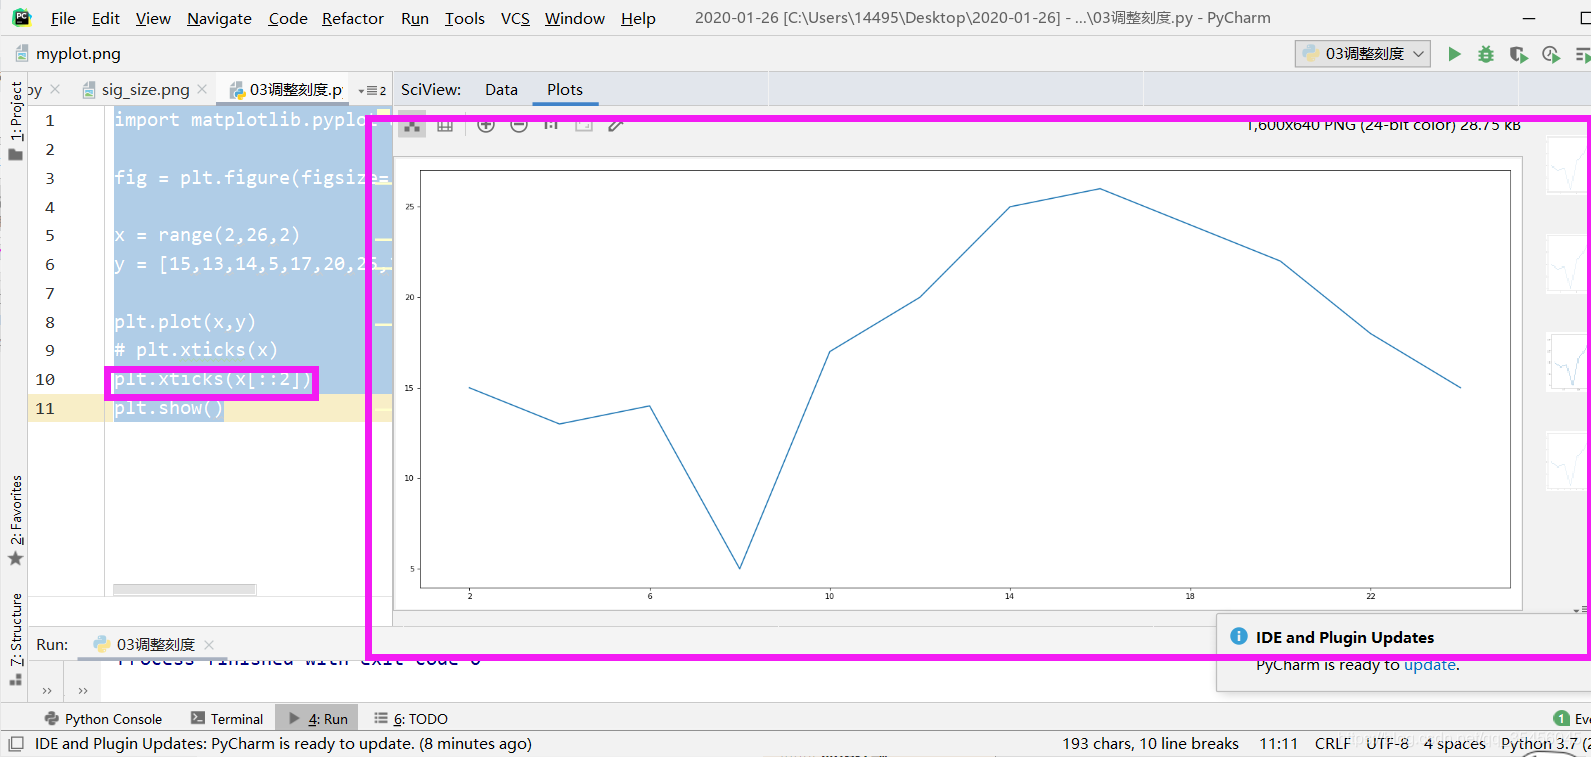The image size is (1591, 757).
Task: Click the plt.plot(x,y) code line
Action: coord(185,322)
